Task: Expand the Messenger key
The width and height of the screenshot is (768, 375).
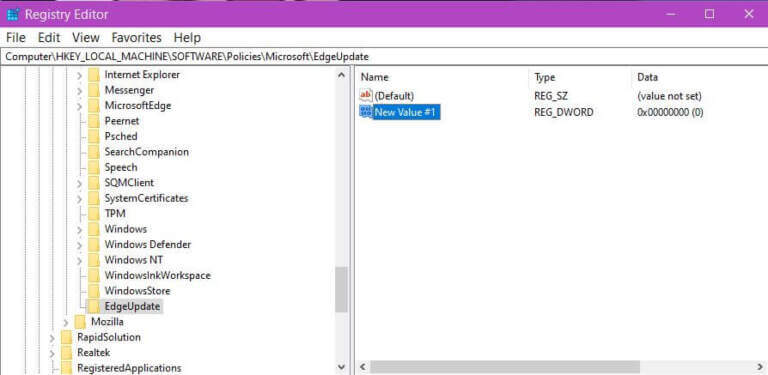Action: 79,91
